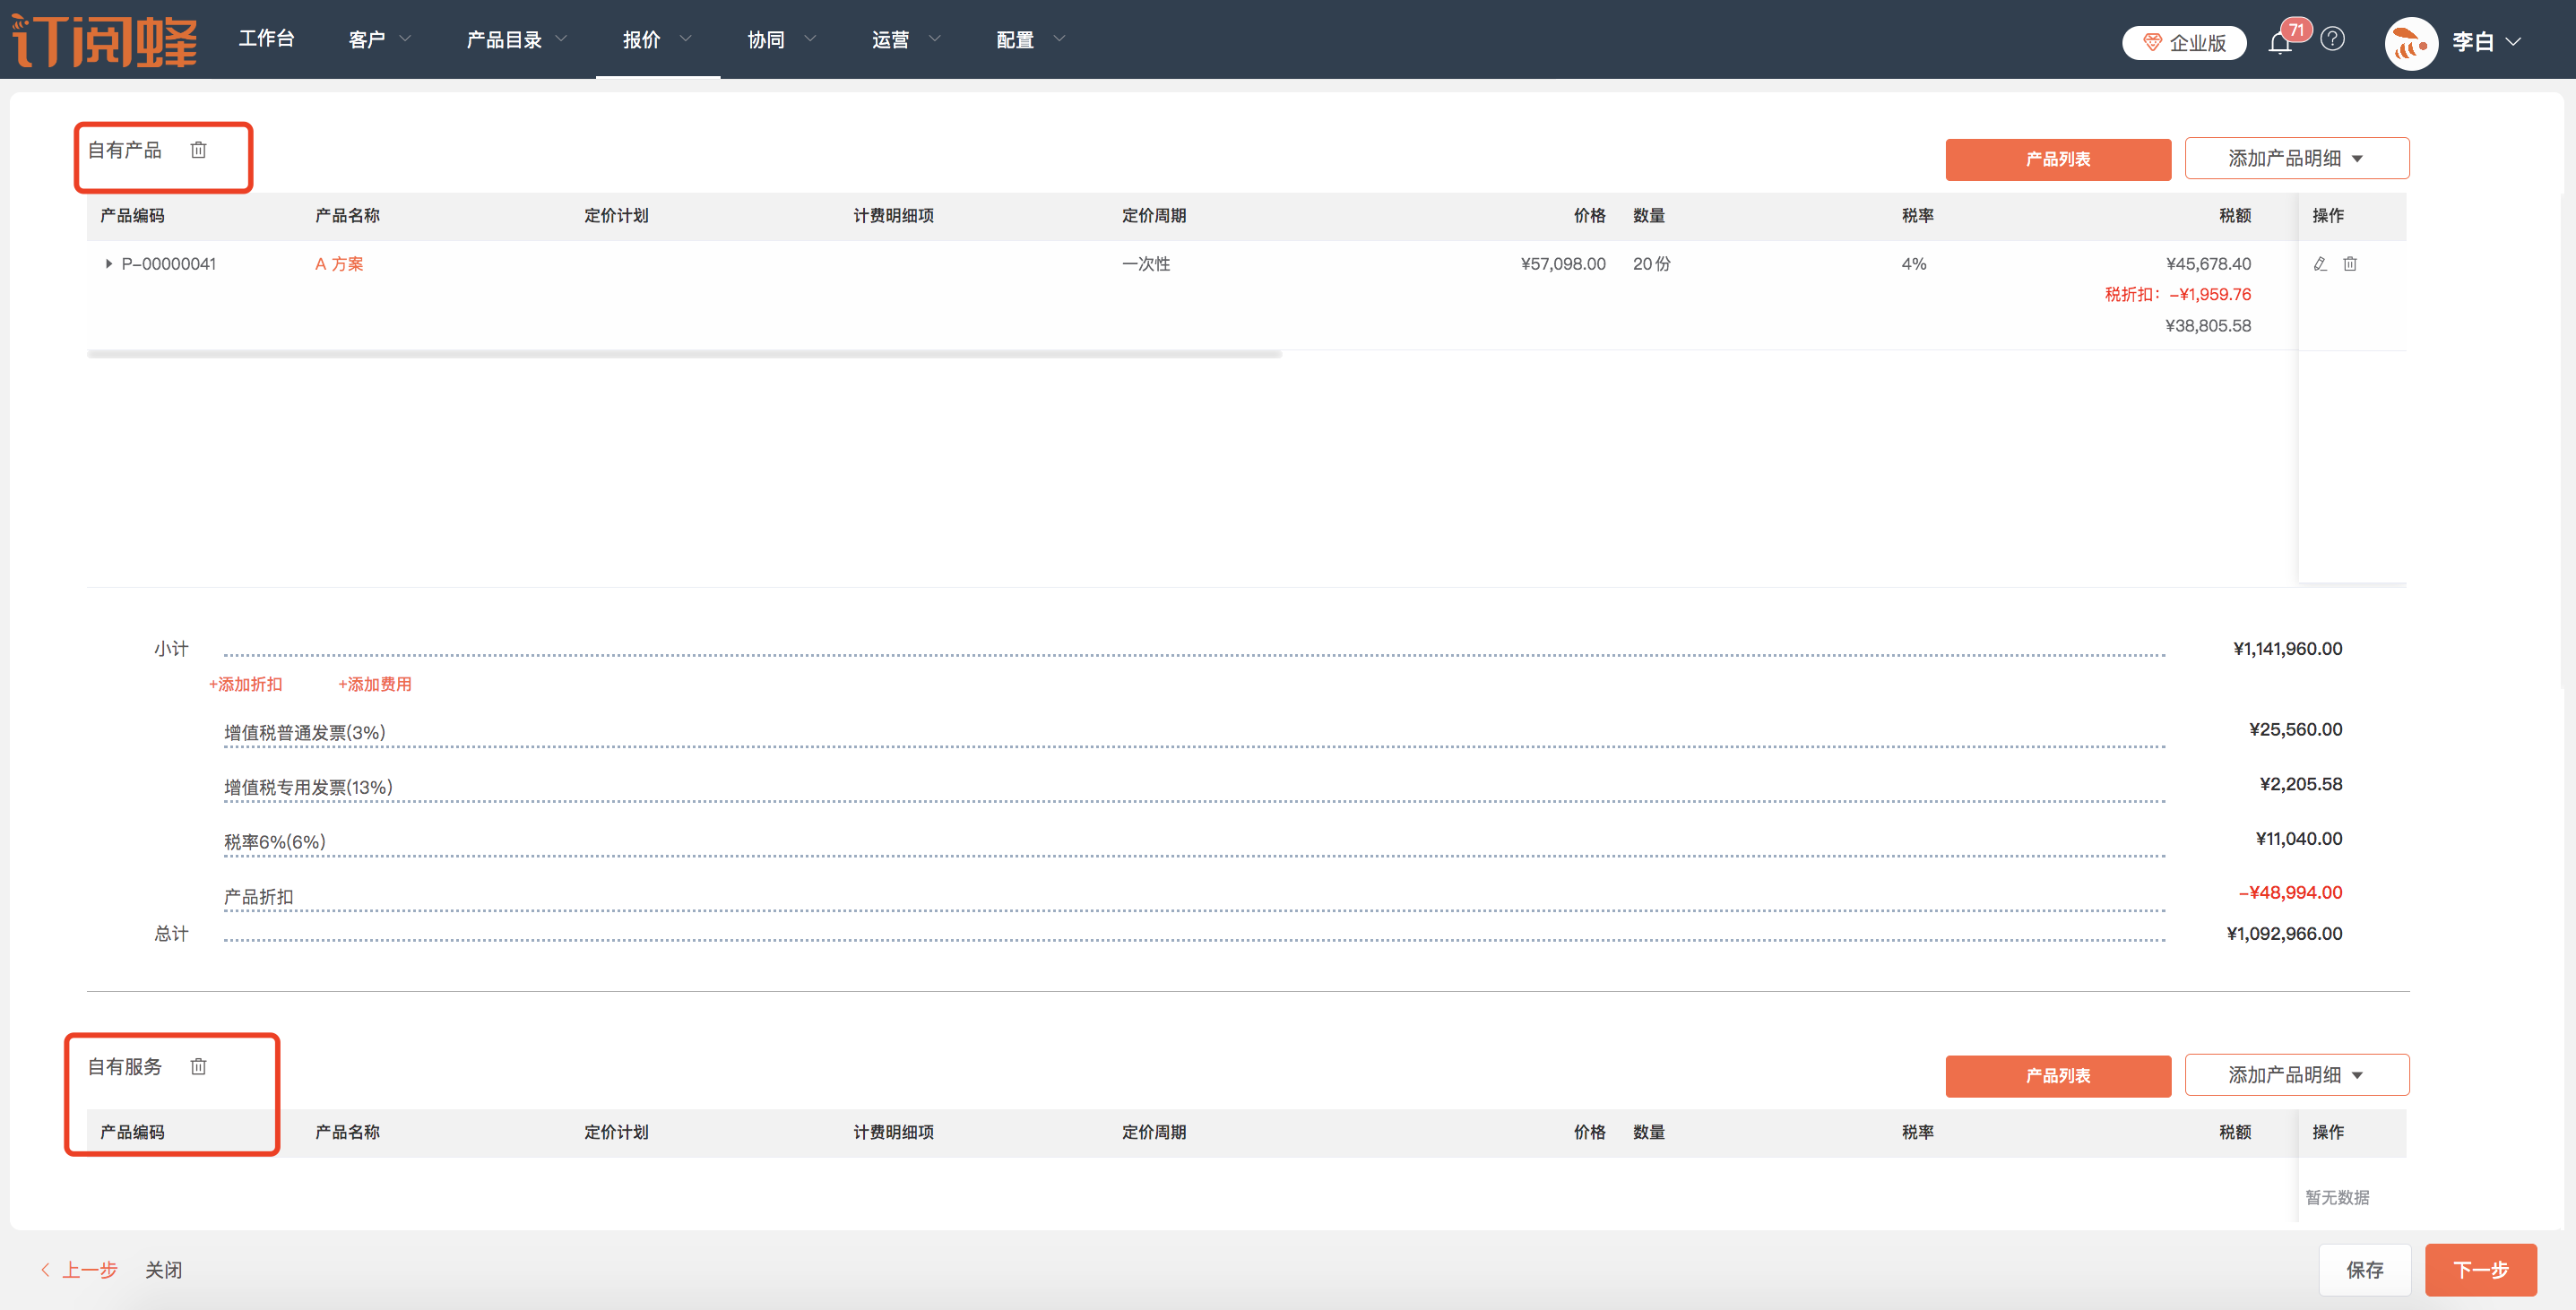Edit product row P-00000041 with pencil icon
Viewport: 2576px width, 1310px height.
[x=2320, y=264]
